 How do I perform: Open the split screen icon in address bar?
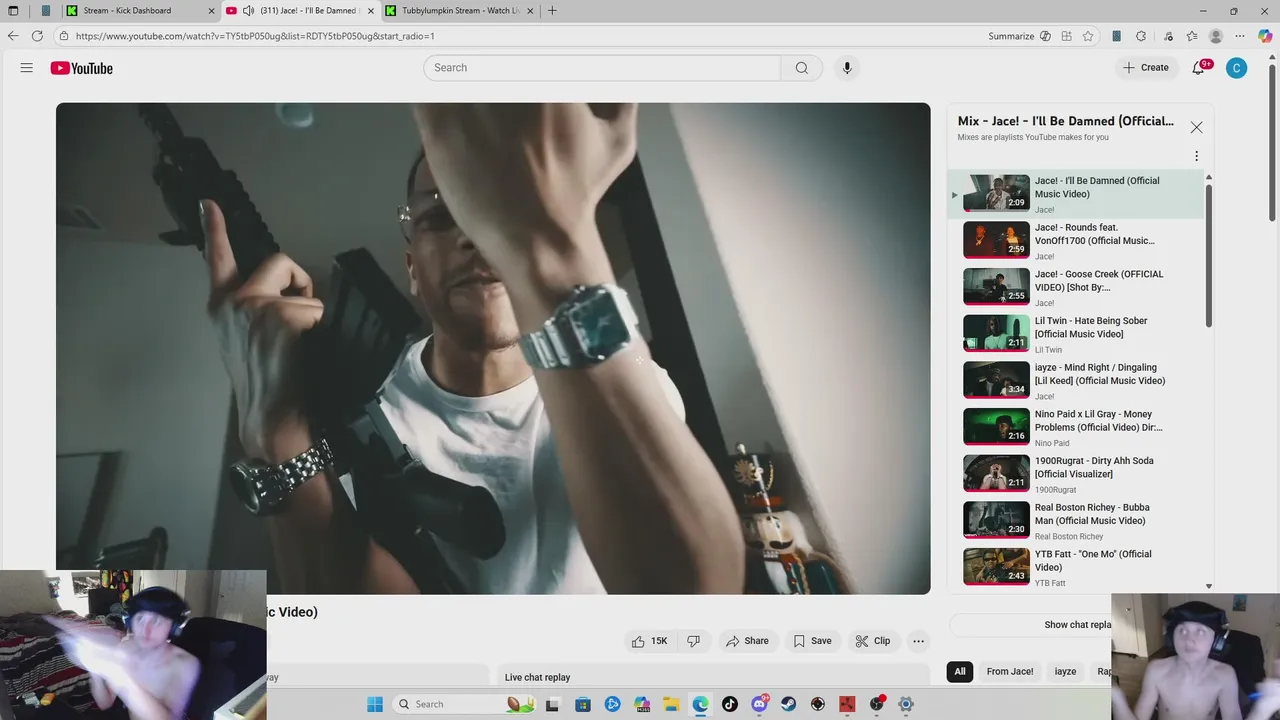point(1067,36)
